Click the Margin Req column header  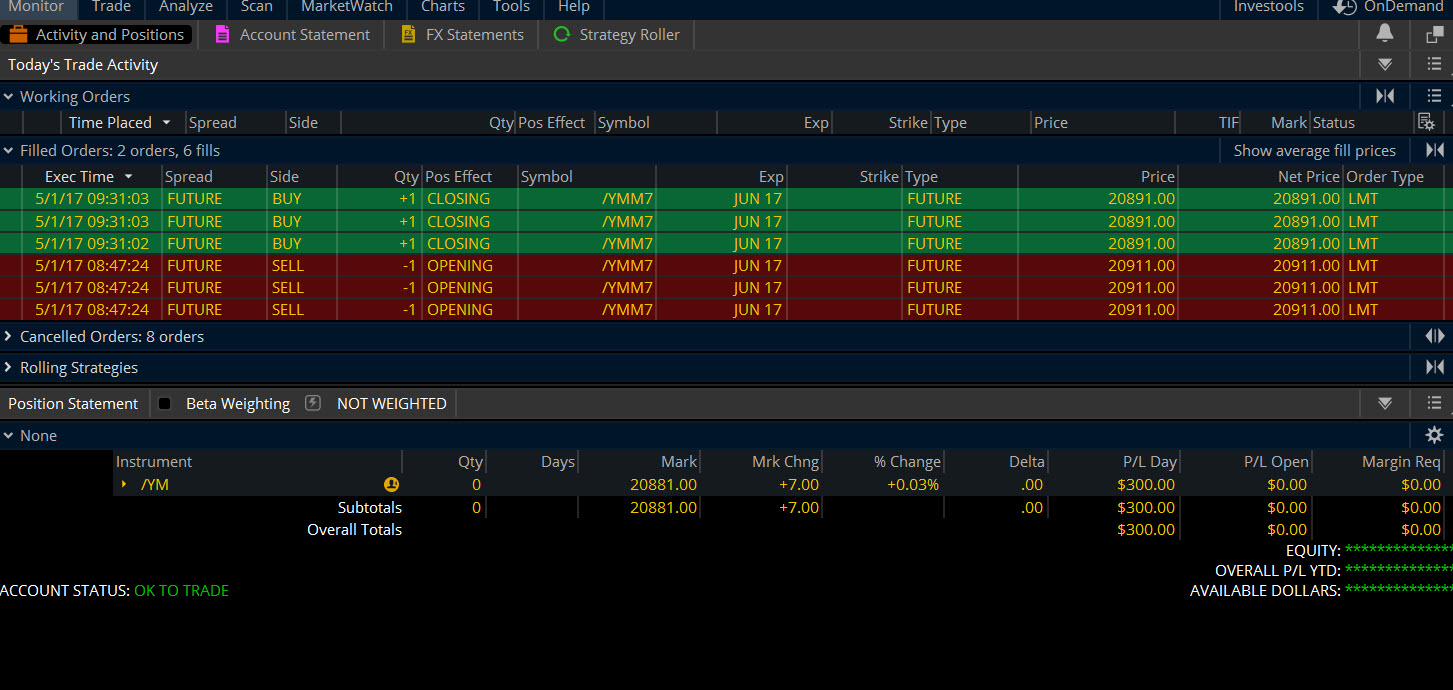pos(1401,461)
